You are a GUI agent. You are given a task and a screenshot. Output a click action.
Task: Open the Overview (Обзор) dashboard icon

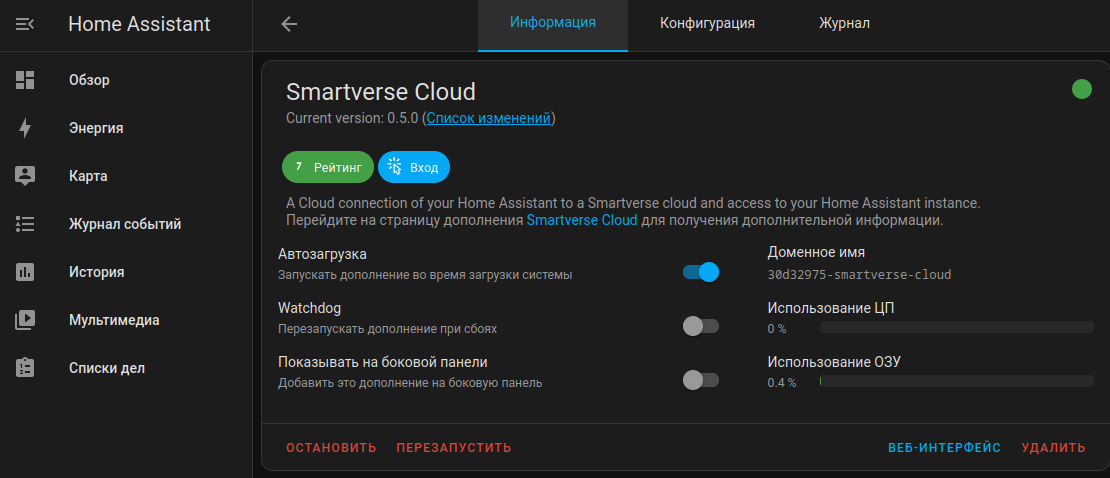(x=25, y=80)
